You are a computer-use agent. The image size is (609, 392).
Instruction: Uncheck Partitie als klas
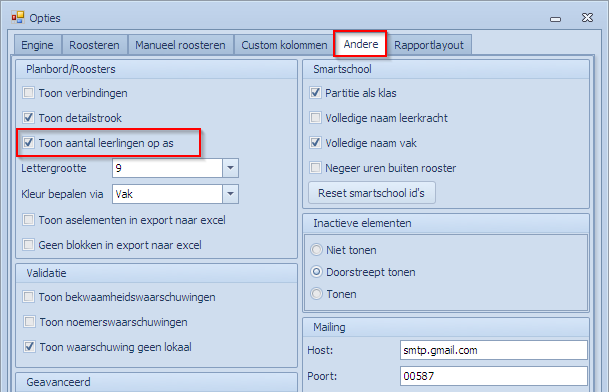pyautogui.click(x=315, y=93)
